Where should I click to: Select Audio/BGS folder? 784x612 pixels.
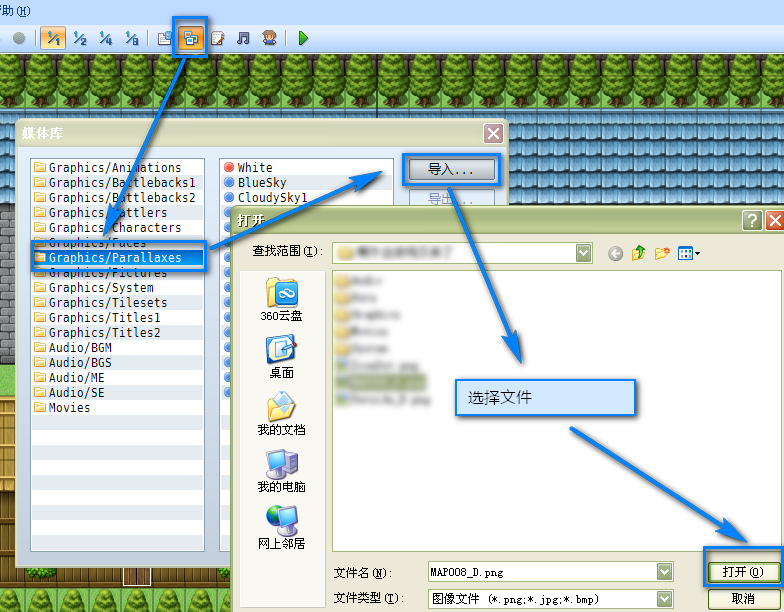[x=118, y=362]
